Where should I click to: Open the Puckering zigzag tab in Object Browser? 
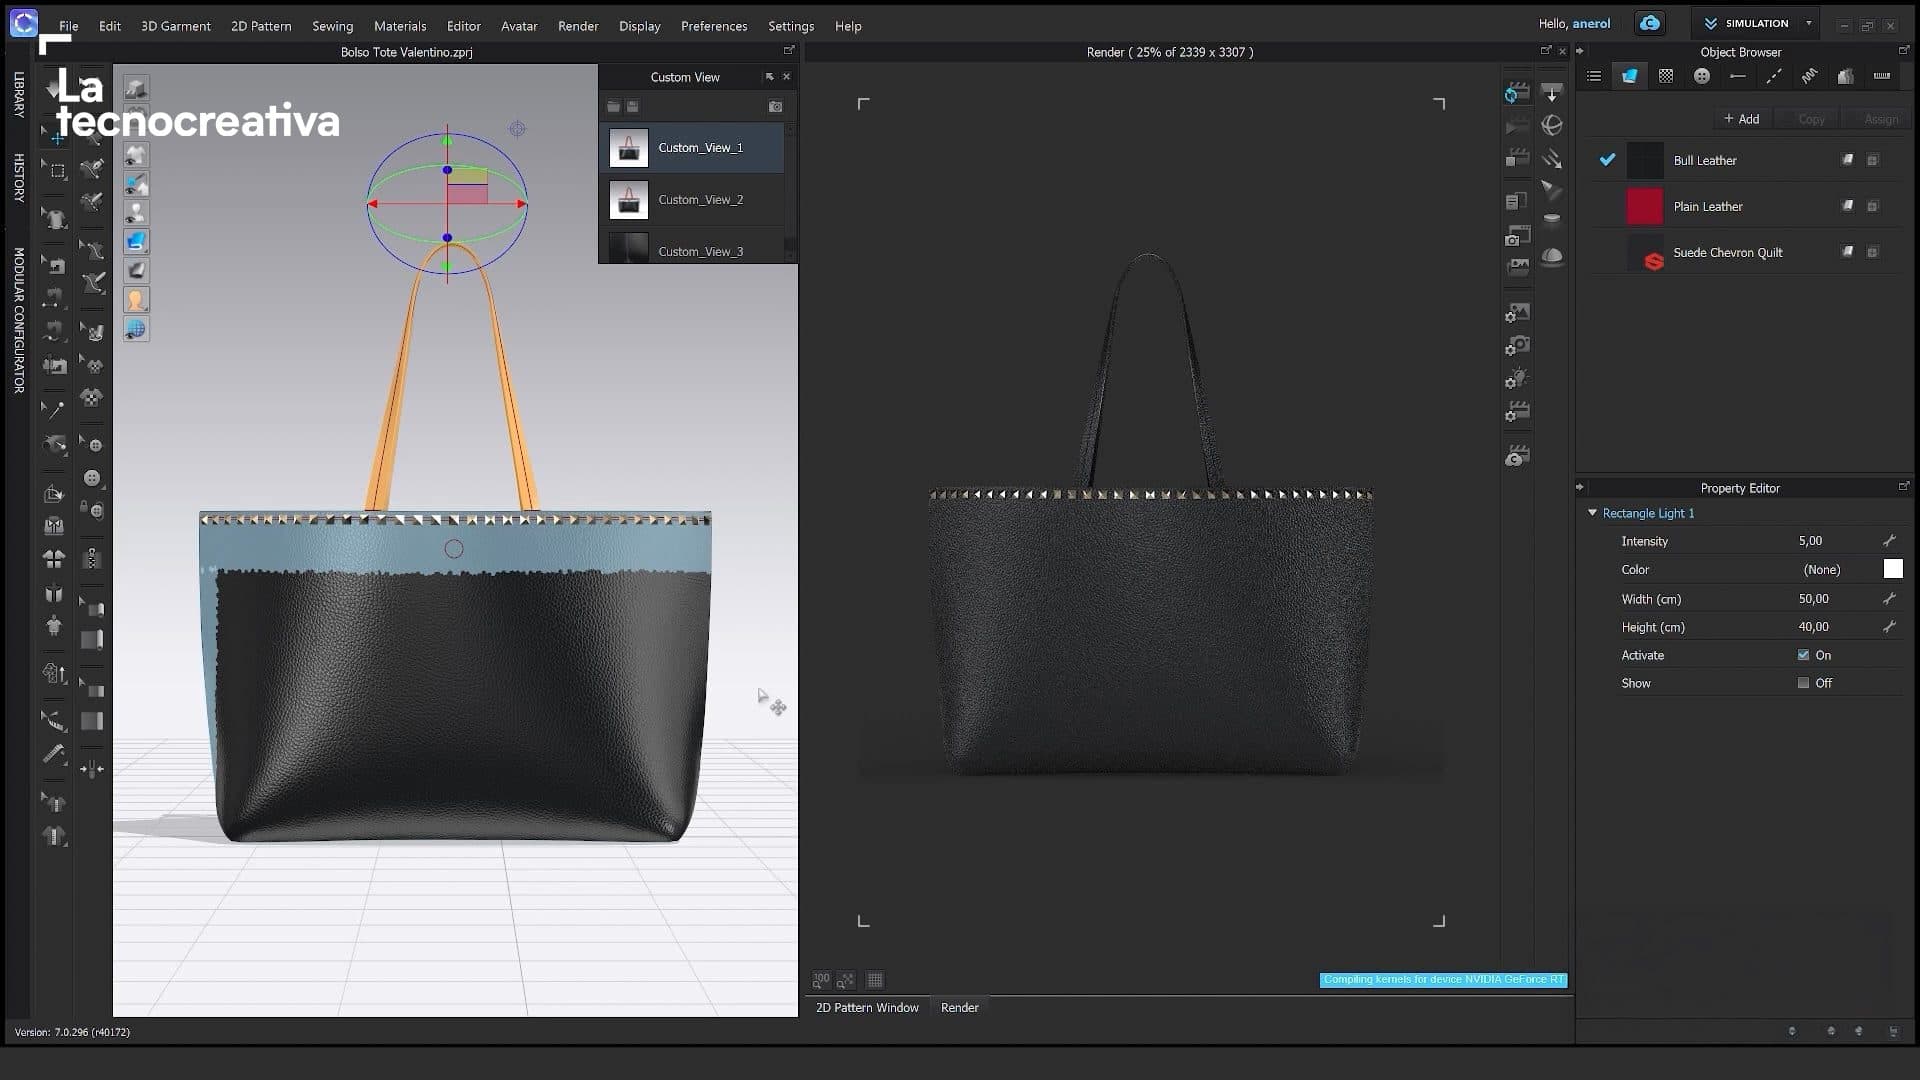tap(1810, 76)
